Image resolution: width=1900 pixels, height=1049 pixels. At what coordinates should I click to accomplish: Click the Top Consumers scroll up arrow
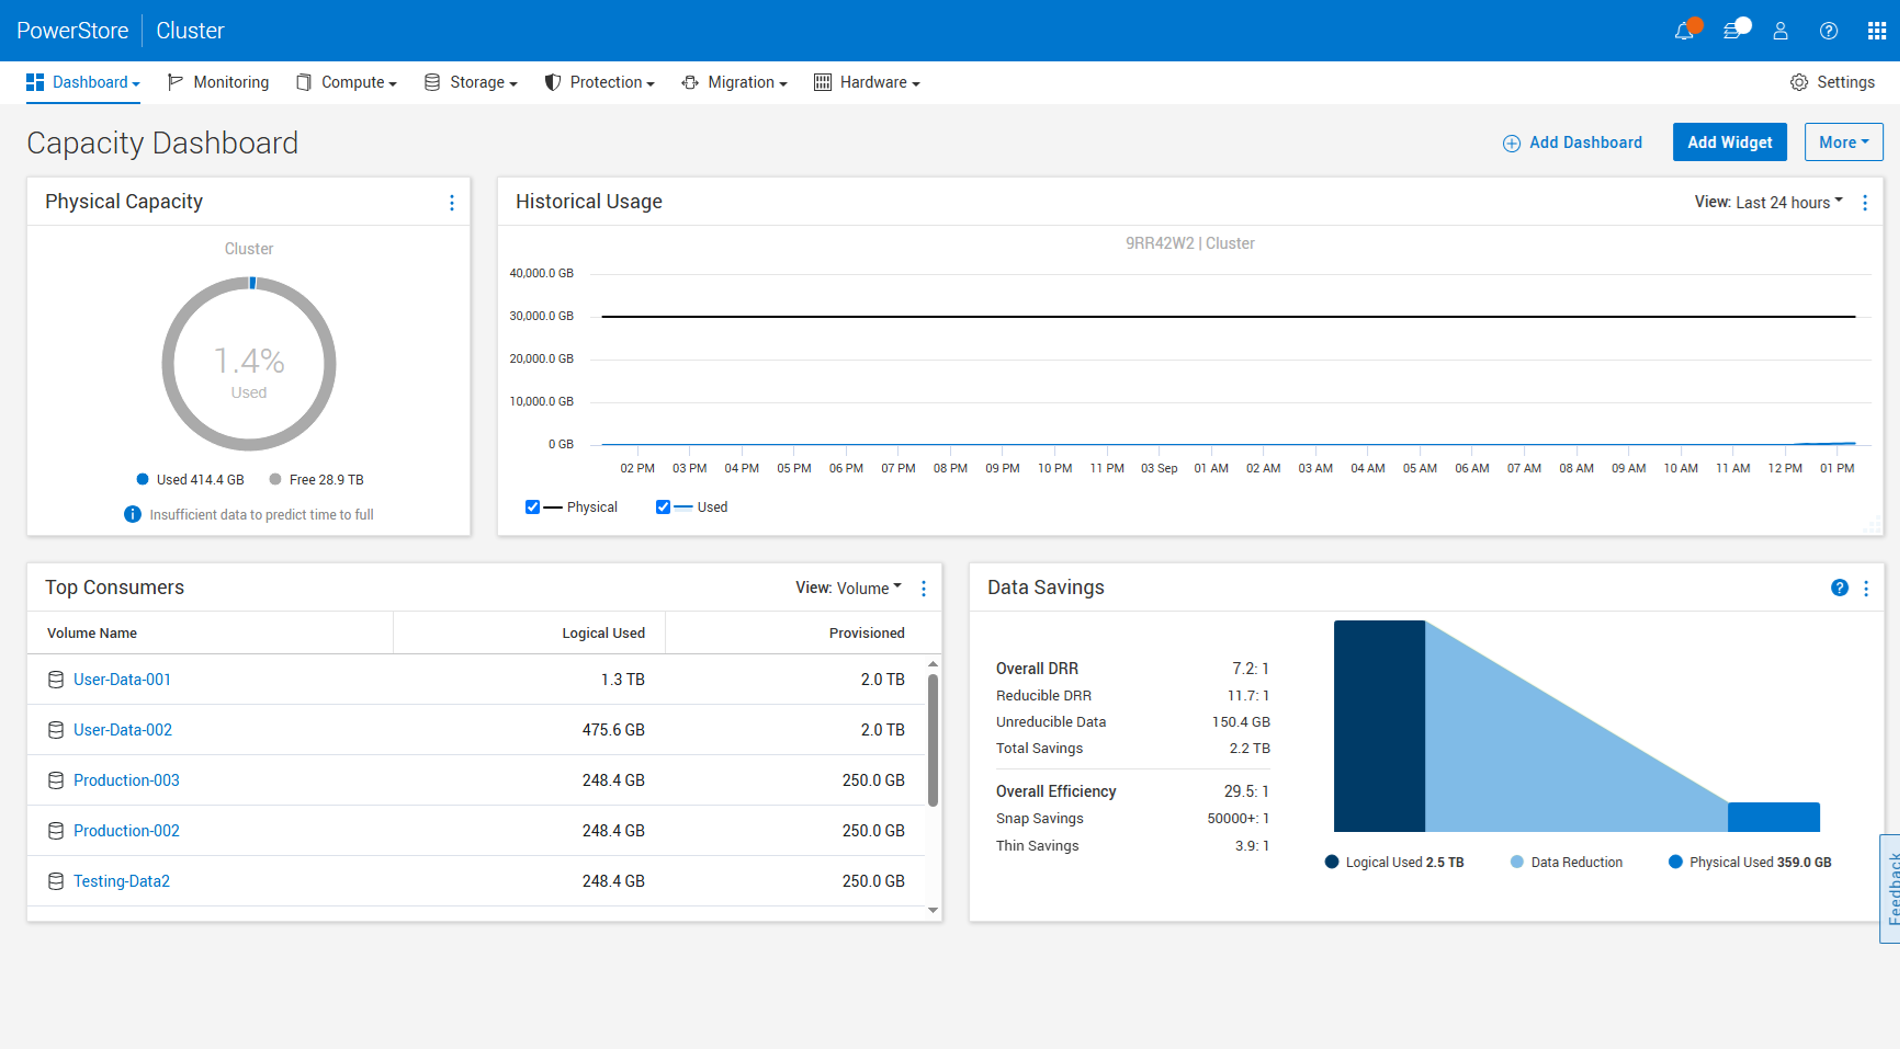coord(933,664)
